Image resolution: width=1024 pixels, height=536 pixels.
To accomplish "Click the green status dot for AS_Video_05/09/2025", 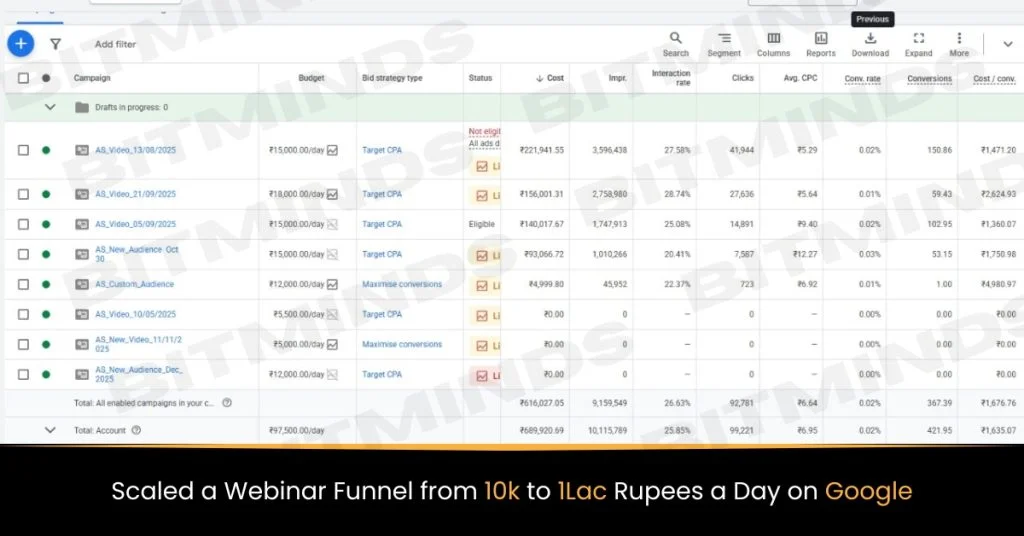I will 46,224.
